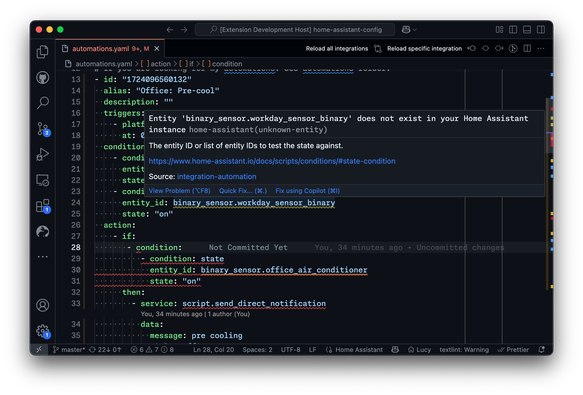Image resolution: width=583 pixels, height=395 pixels.
Task: Click the action breadcrumb segment
Action: 161,64
